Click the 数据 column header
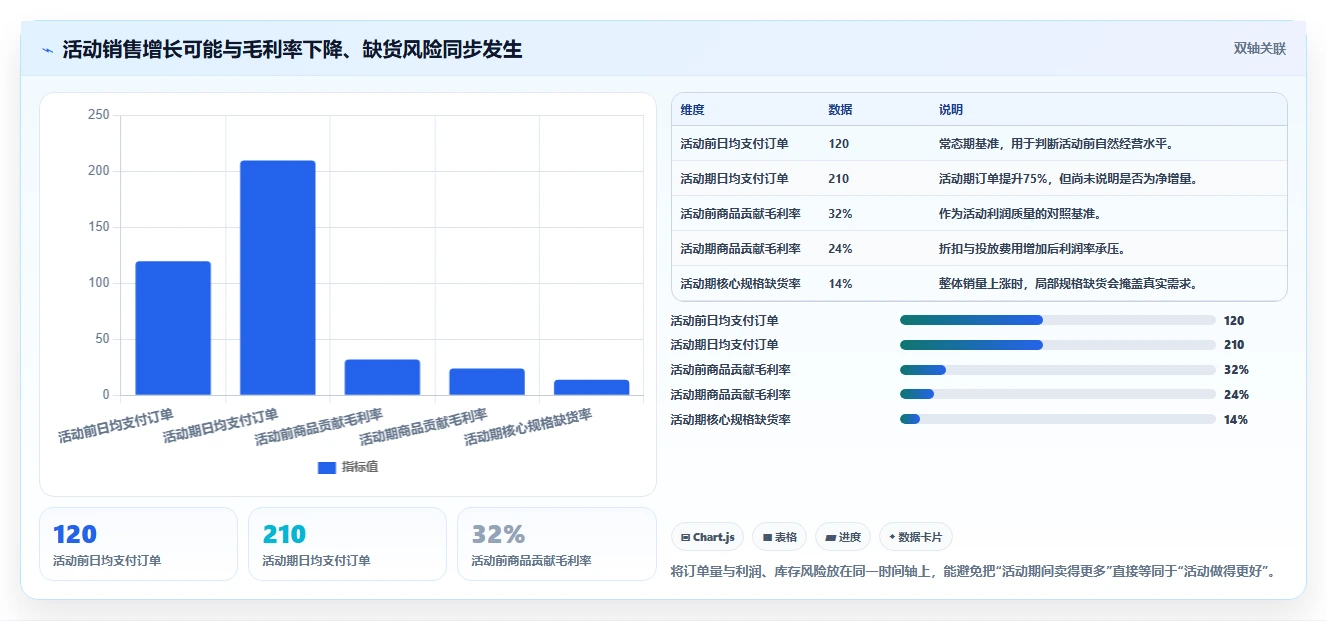The width and height of the screenshot is (1327, 621). tap(841, 110)
